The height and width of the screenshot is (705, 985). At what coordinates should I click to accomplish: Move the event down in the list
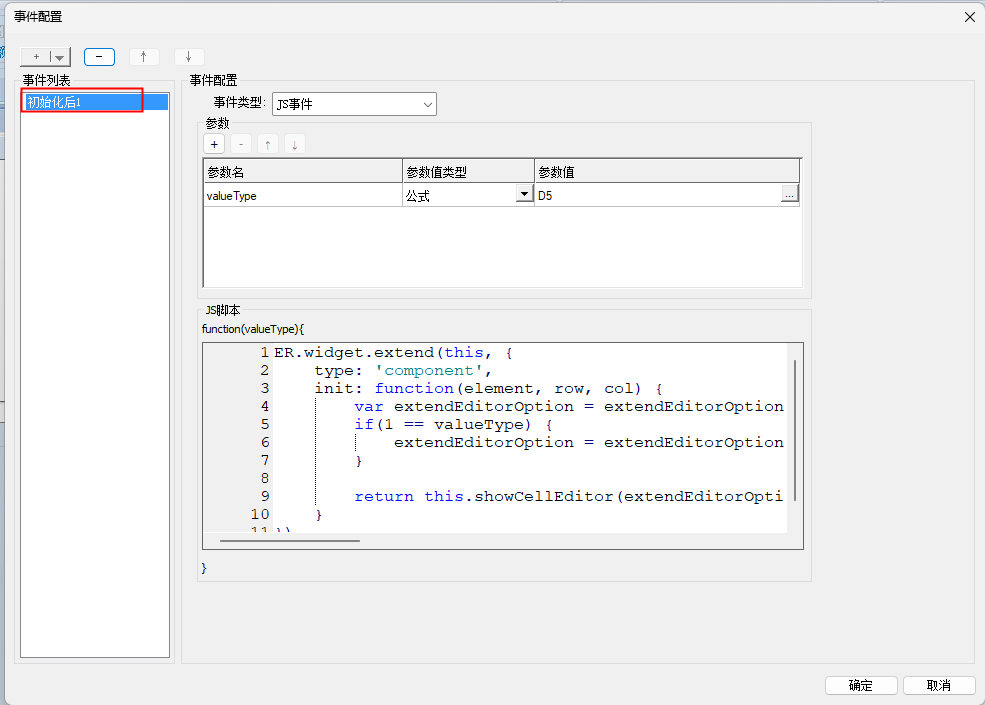coord(188,57)
